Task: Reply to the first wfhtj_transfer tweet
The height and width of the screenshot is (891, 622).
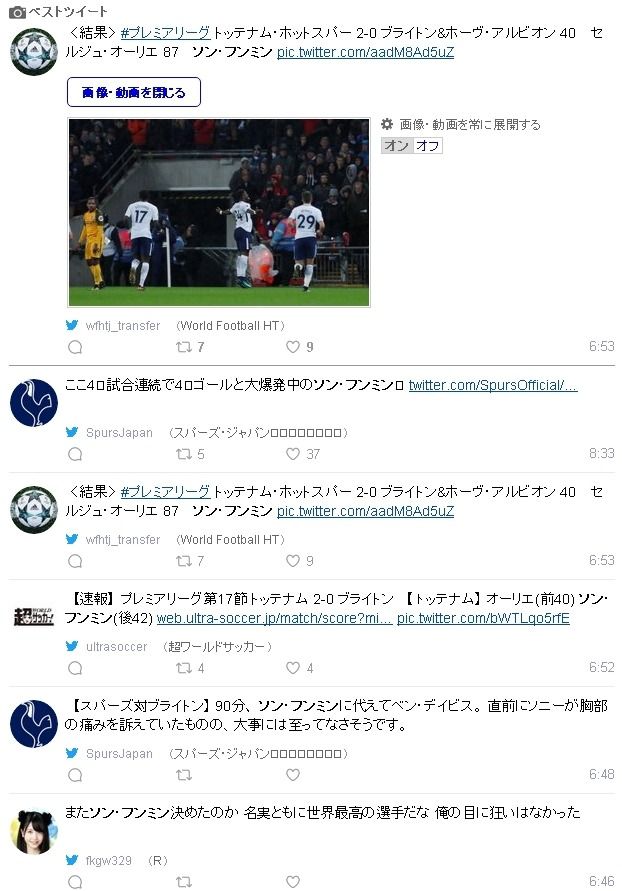Action: 75,347
